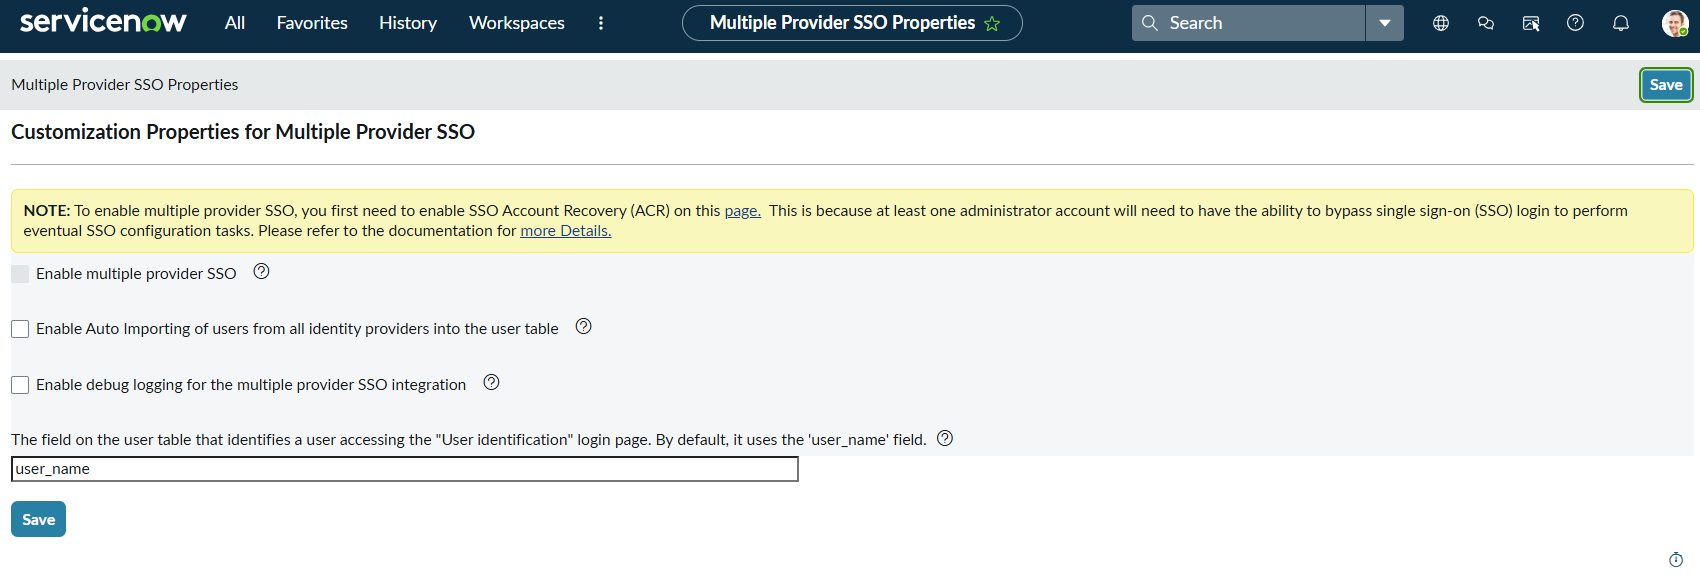The image size is (1700, 578).
Task: Toggle Enable multiple provider SSO checkbox
Action: (20, 274)
